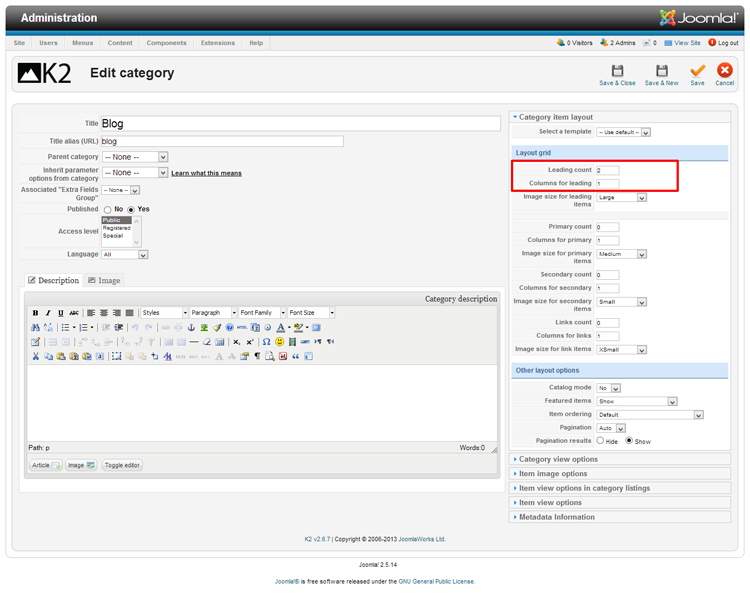Switch to the Image tab
The height and width of the screenshot is (598, 750).
pos(104,281)
